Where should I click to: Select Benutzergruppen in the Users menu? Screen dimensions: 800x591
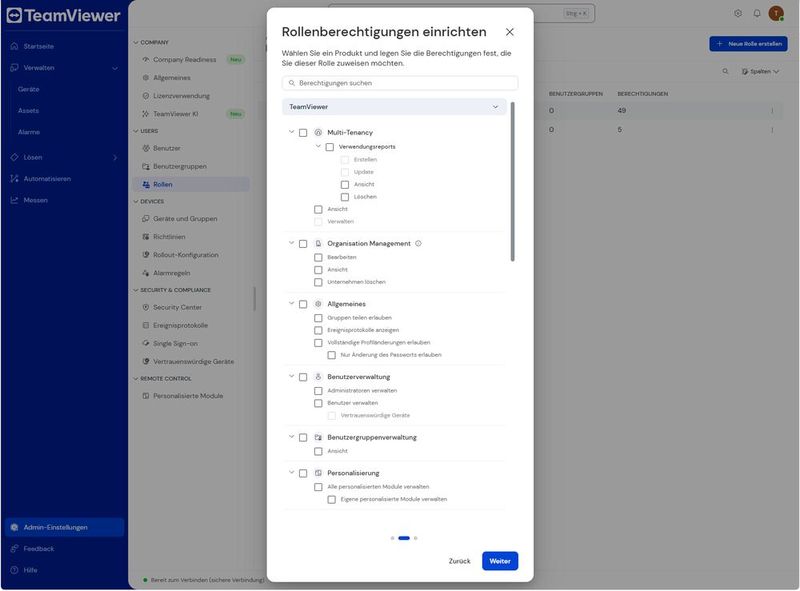[180, 166]
